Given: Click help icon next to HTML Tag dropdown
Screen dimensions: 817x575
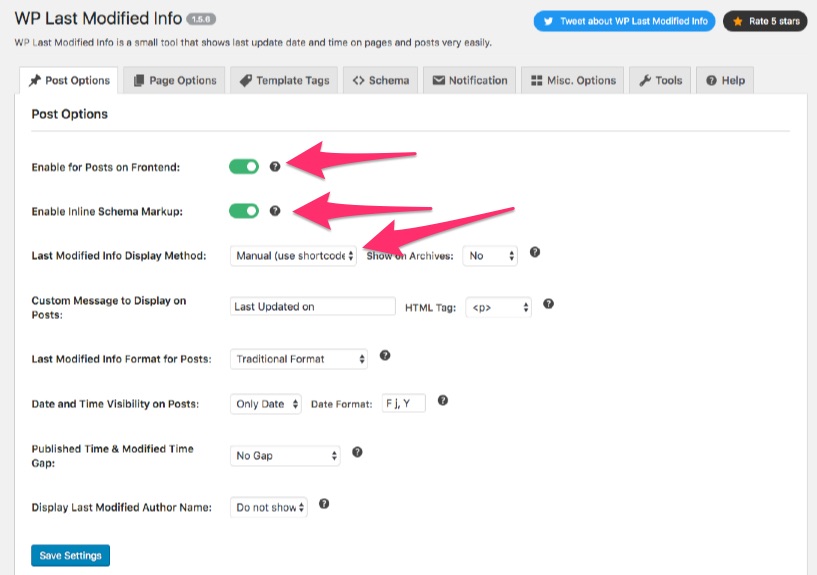Looking at the screenshot, I should click(x=548, y=304).
